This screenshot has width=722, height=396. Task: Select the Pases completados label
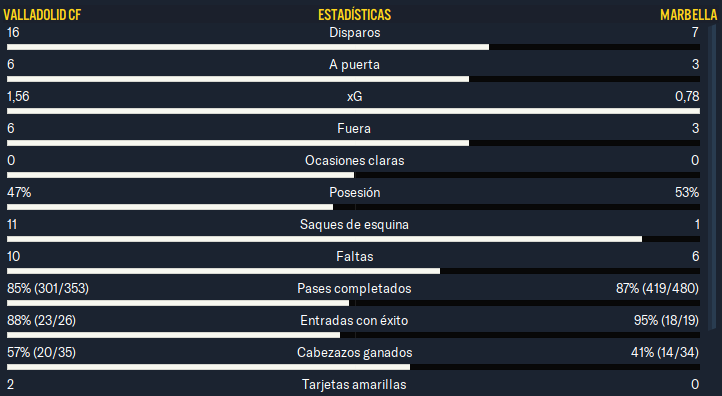[354, 288]
